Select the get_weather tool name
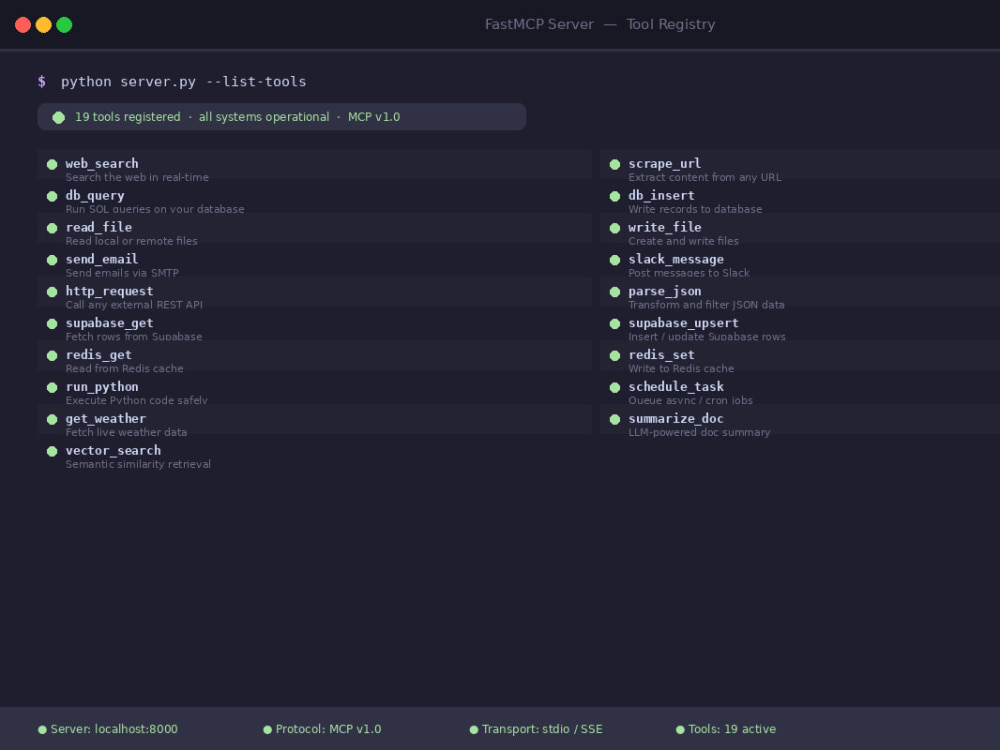This screenshot has width=1000, height=750. [106, 419]
